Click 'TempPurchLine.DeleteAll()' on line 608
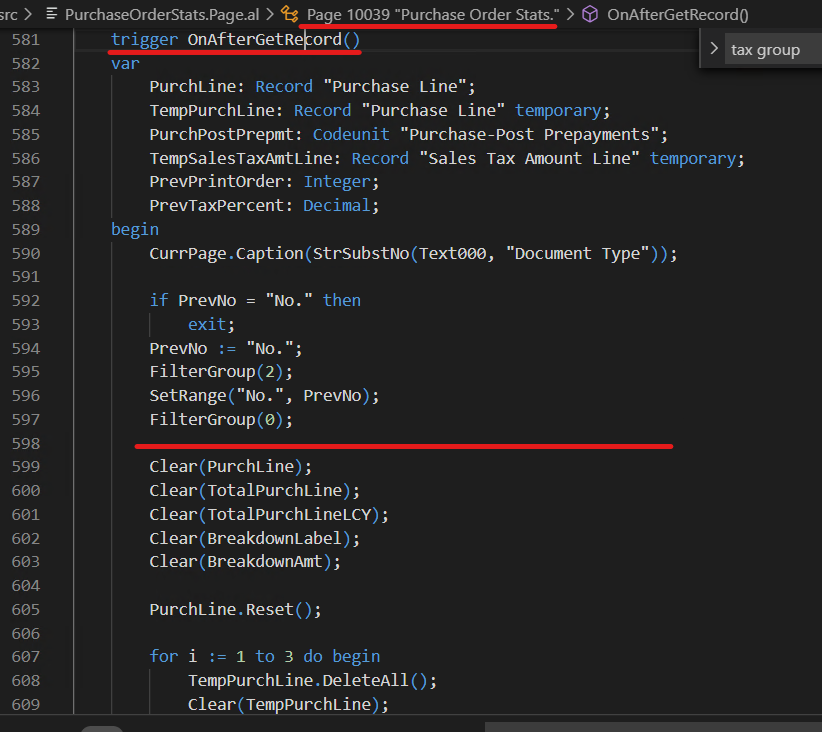Viewport: 822px width, 732px height. point(308,681)
